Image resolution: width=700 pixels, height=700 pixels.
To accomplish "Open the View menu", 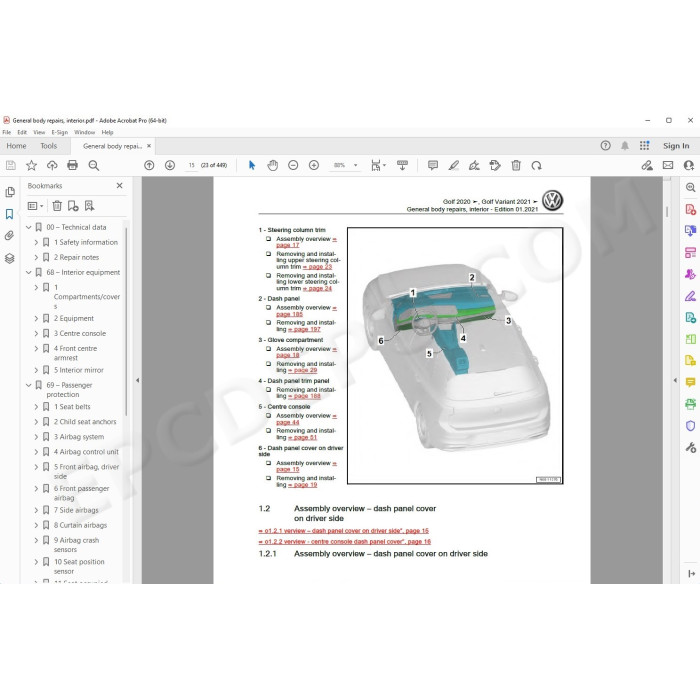I will coord(39,133).
